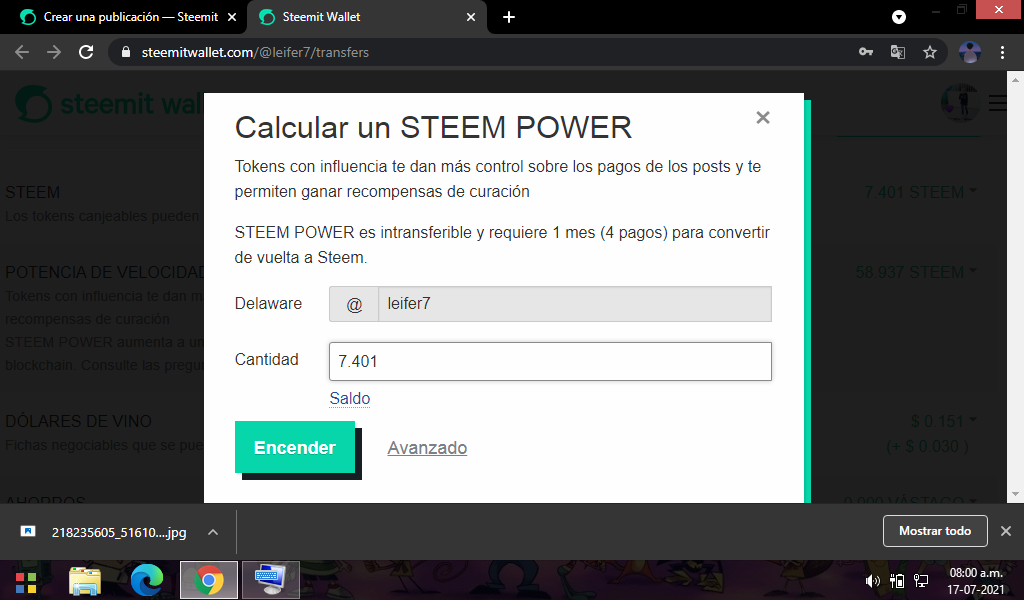This screenshot has height=600, width=1024.
Task: Close the downloads bar
Action: pyautogui.click(x=1006, y=531)
